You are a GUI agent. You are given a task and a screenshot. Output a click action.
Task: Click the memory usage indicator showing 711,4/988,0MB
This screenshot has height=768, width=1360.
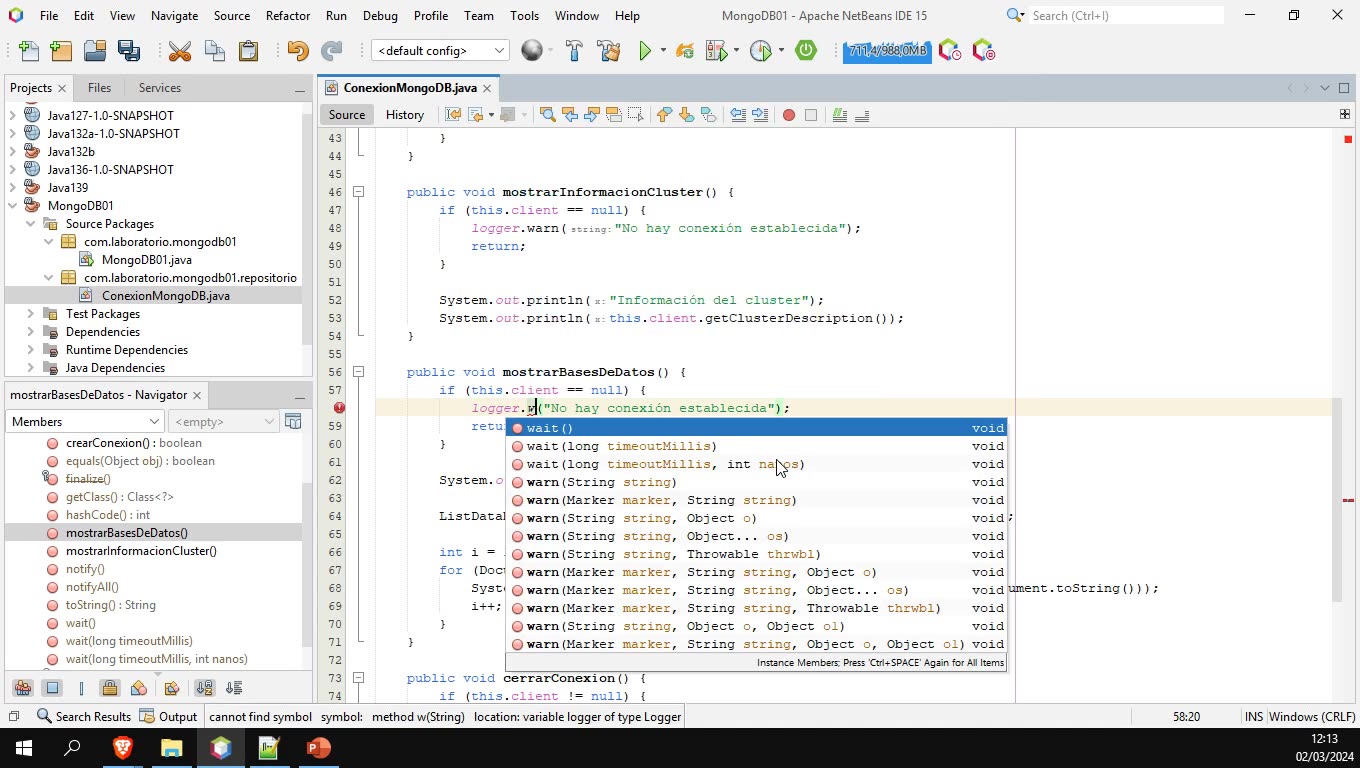point(886,50)
